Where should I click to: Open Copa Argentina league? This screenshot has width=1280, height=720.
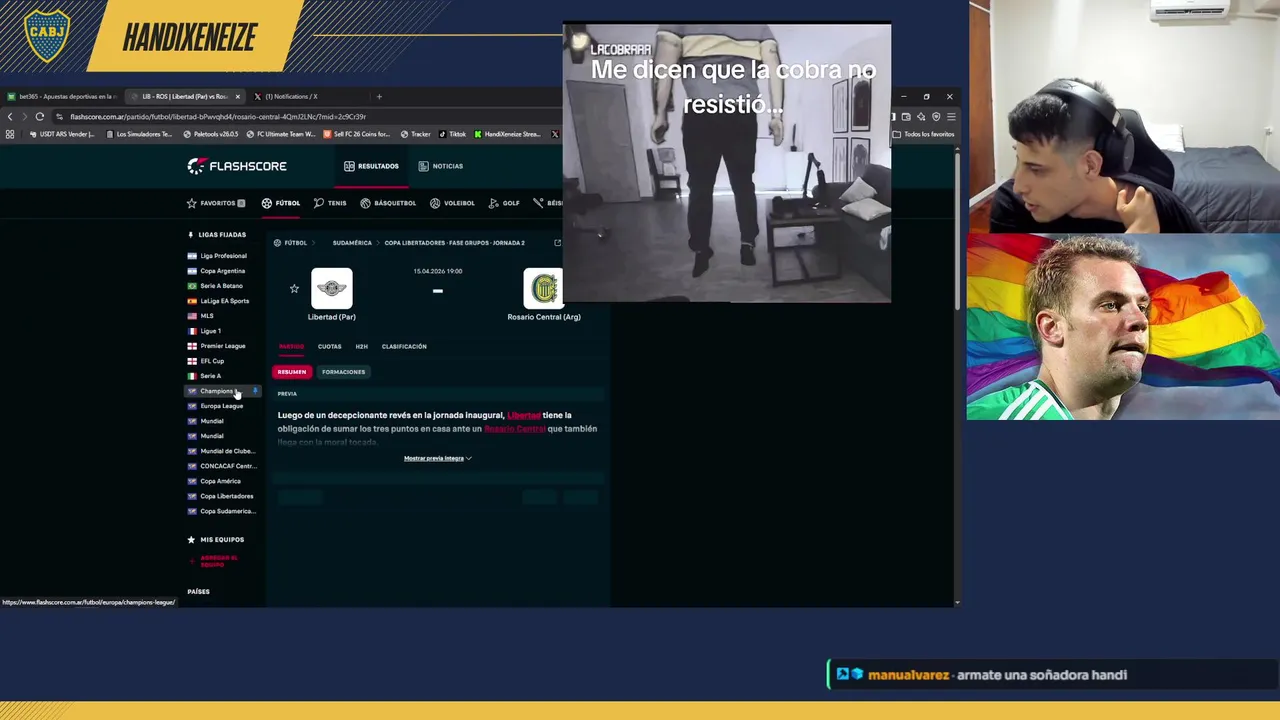(216, 271)
